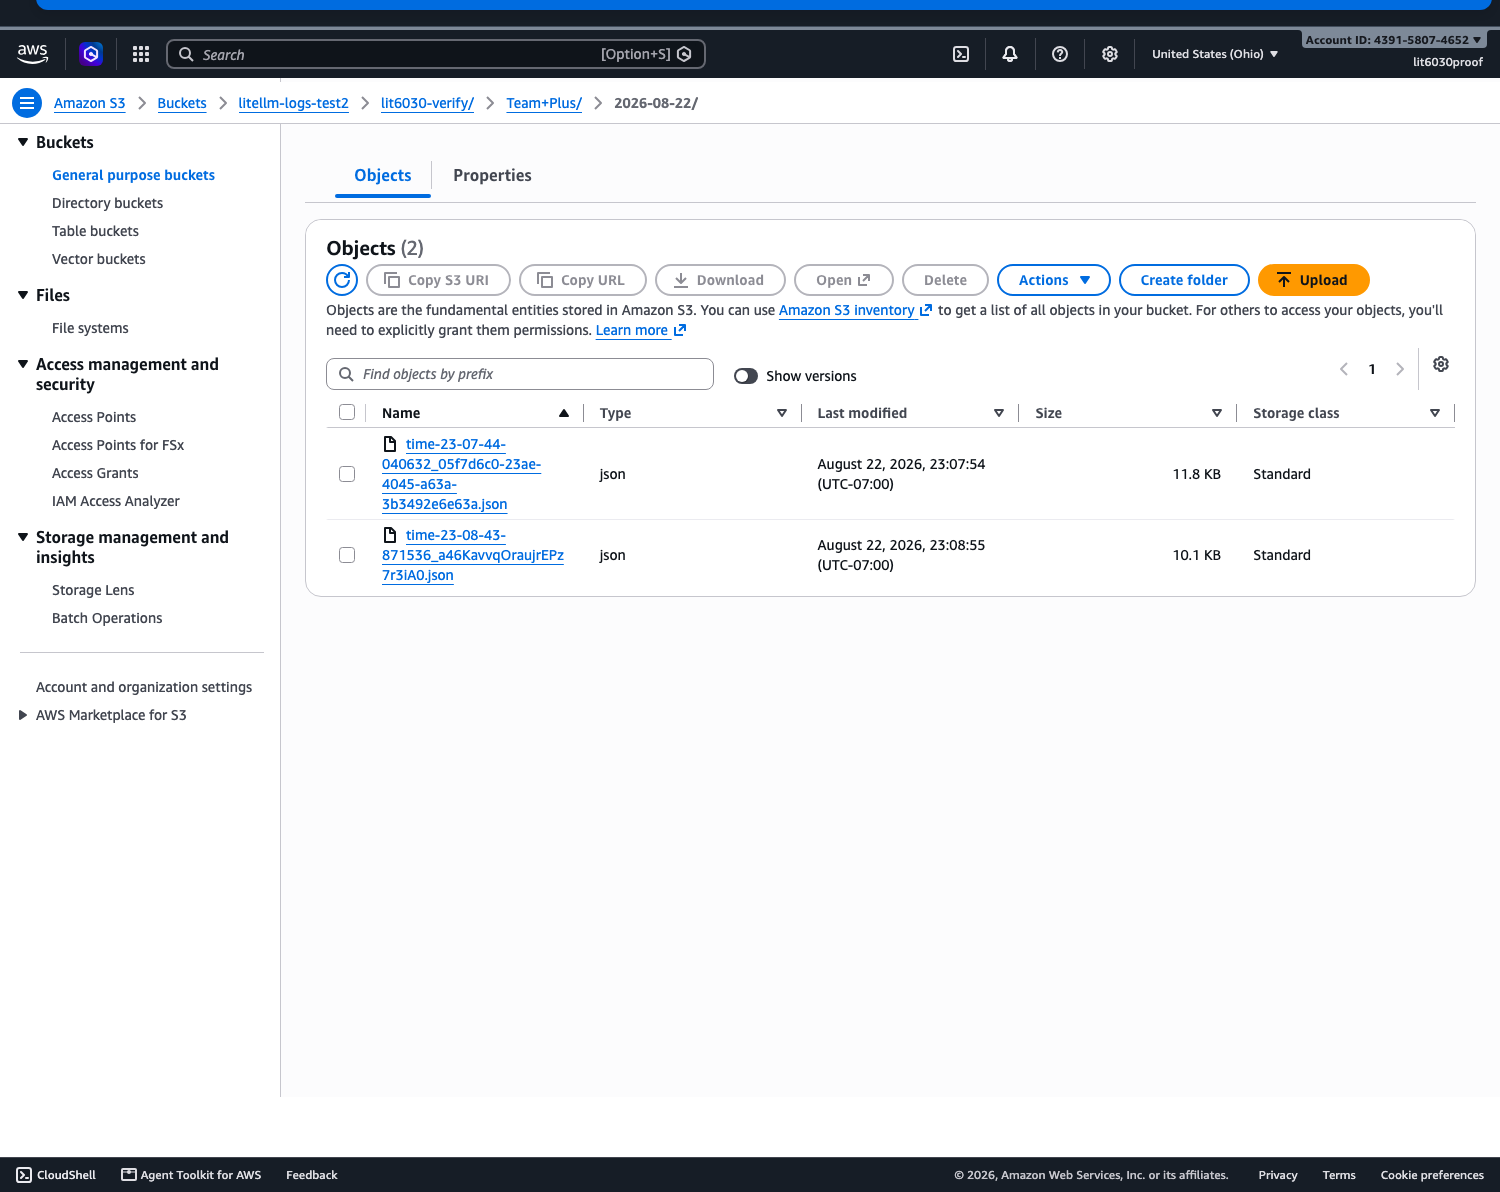Image resolution: width=1500 pixels, height=1192 pixels.
Task: Open the services grid menu icon
Action: [x=141, y=54]
